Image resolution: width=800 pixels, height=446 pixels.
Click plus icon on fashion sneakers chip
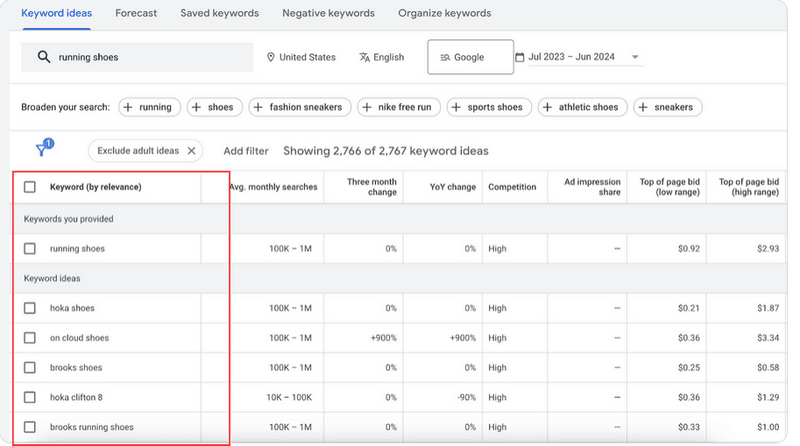(258, 107)
